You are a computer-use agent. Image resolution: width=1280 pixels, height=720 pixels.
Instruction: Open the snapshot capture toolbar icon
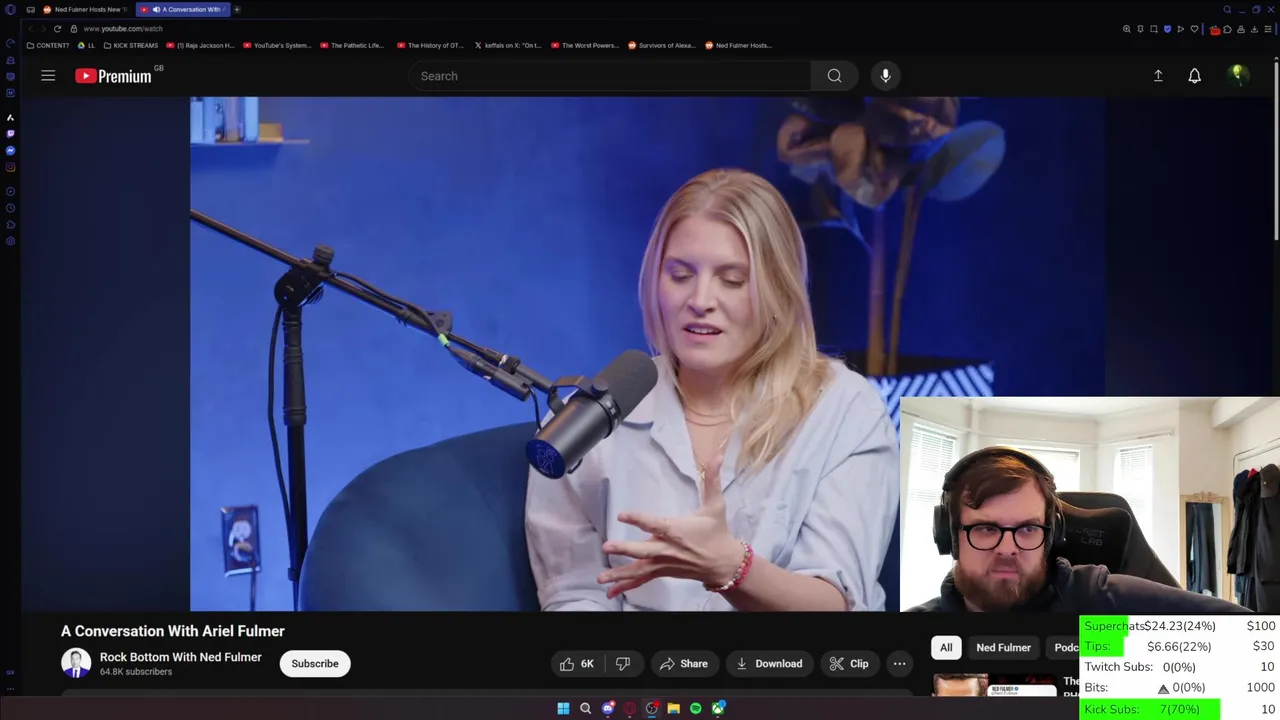(1154, 29)
